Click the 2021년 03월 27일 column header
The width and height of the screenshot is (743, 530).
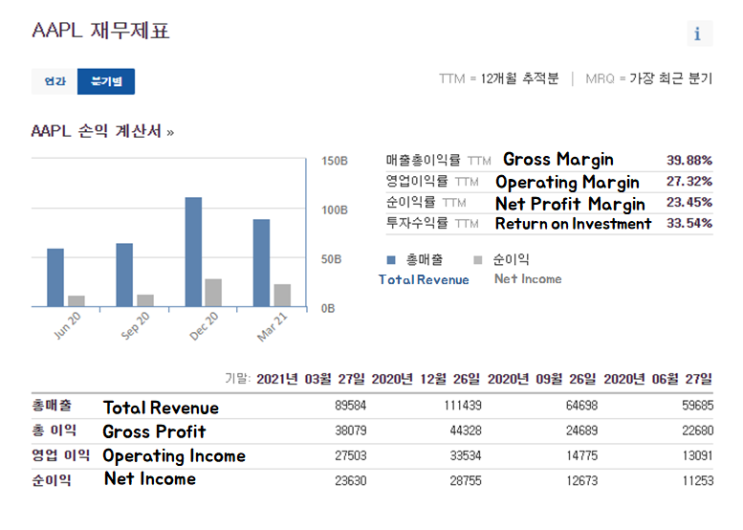click(x=311, y=379)
